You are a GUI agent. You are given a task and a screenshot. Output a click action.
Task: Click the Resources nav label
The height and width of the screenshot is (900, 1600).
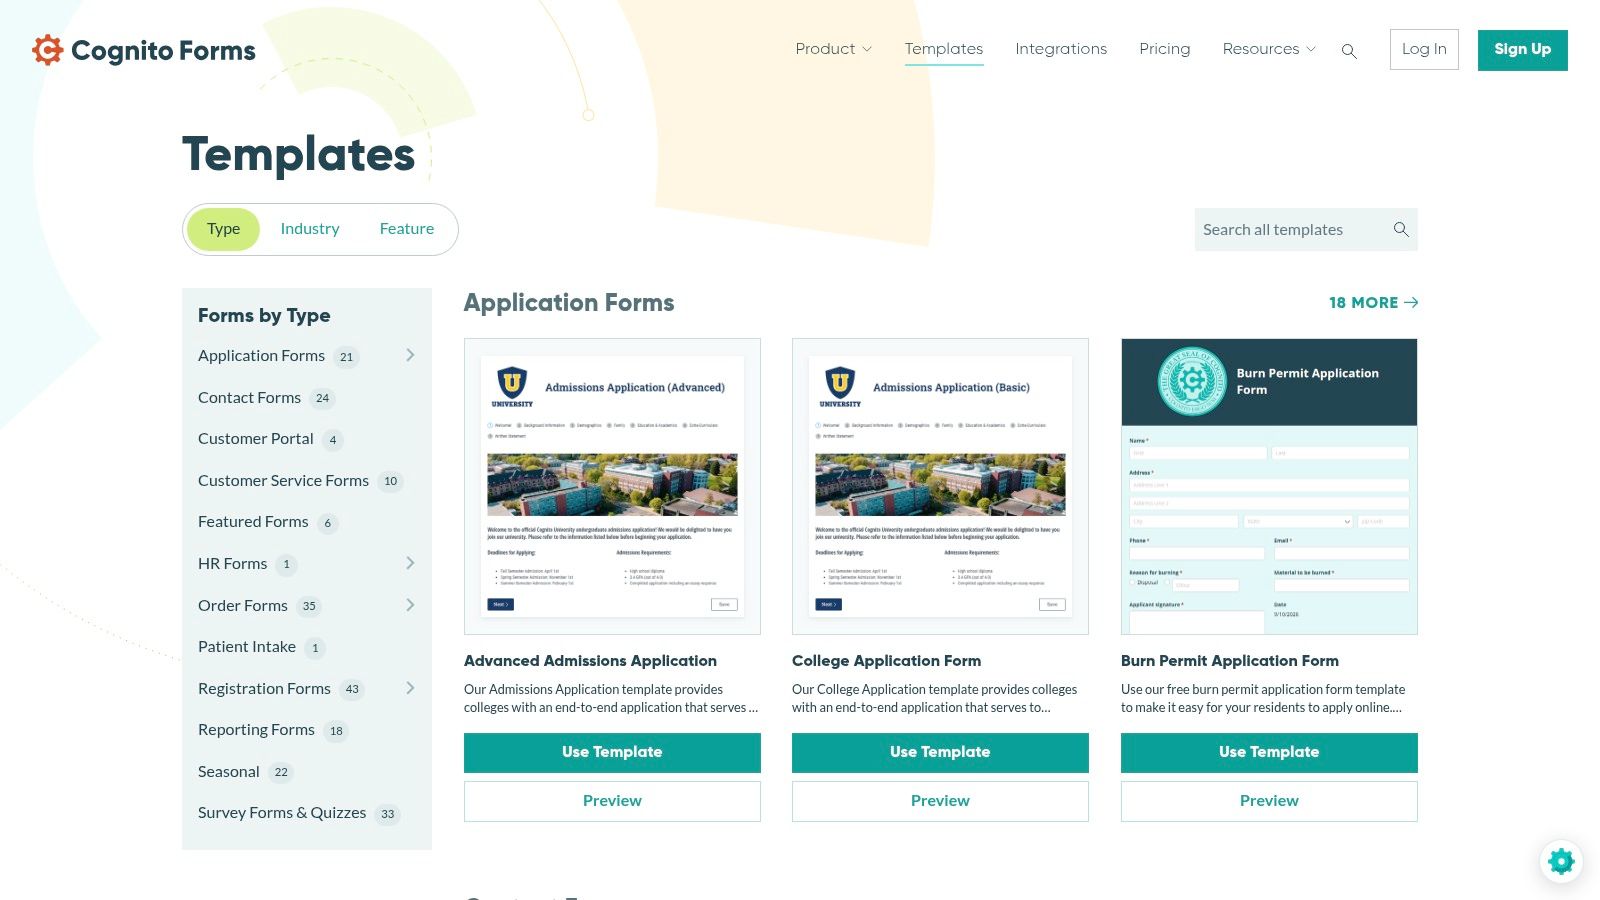[x=1261, y=49]
